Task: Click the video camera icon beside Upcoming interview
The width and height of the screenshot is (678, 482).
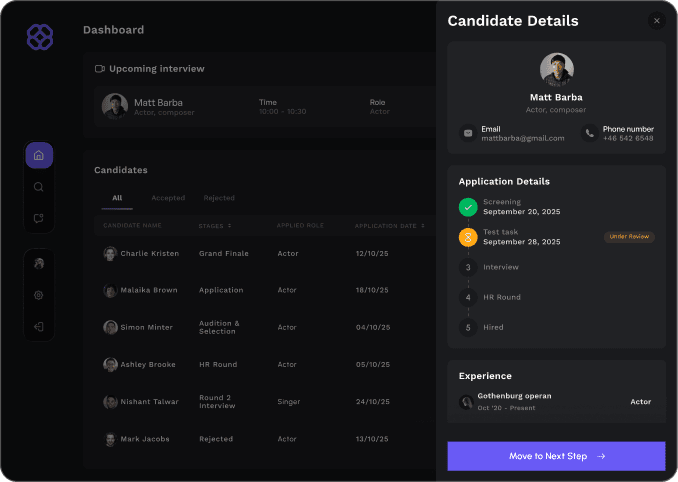Action: click(100, 69)
